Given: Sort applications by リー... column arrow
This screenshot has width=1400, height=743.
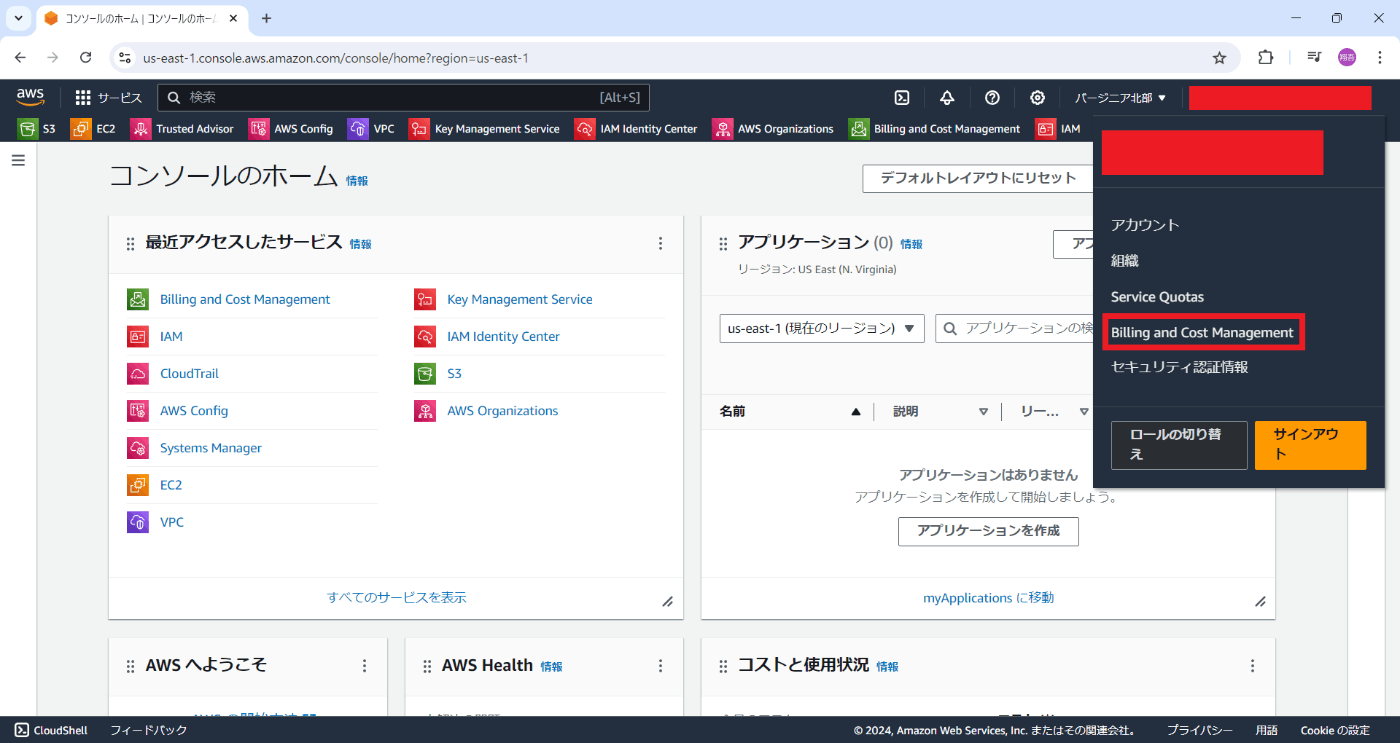Looking at the screenshot, I should [x=1084, y=412].
